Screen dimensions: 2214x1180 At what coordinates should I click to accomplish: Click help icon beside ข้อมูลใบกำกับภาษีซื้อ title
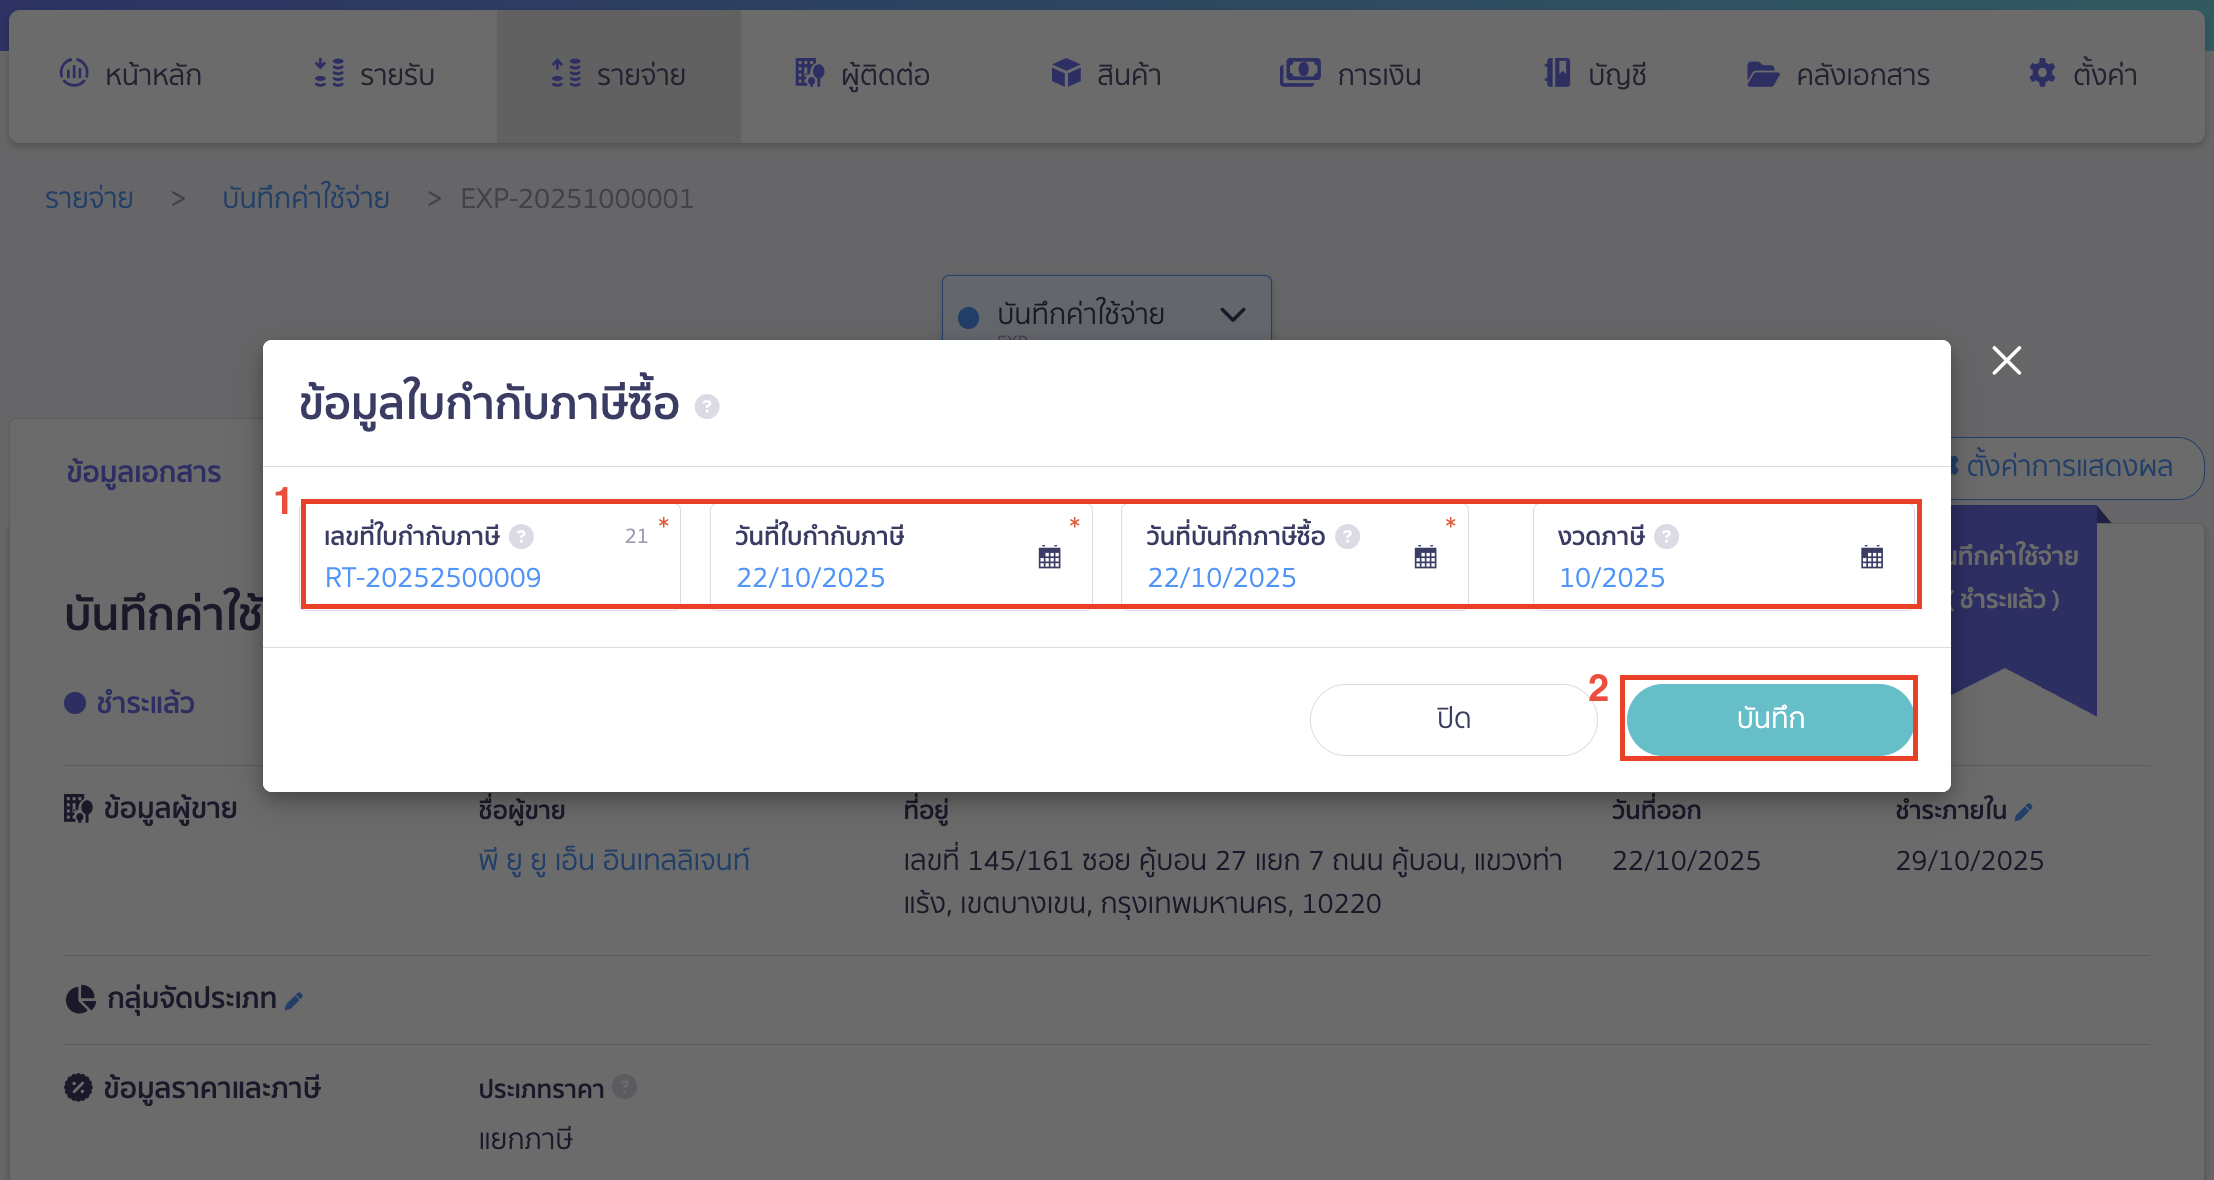[707, 408]
